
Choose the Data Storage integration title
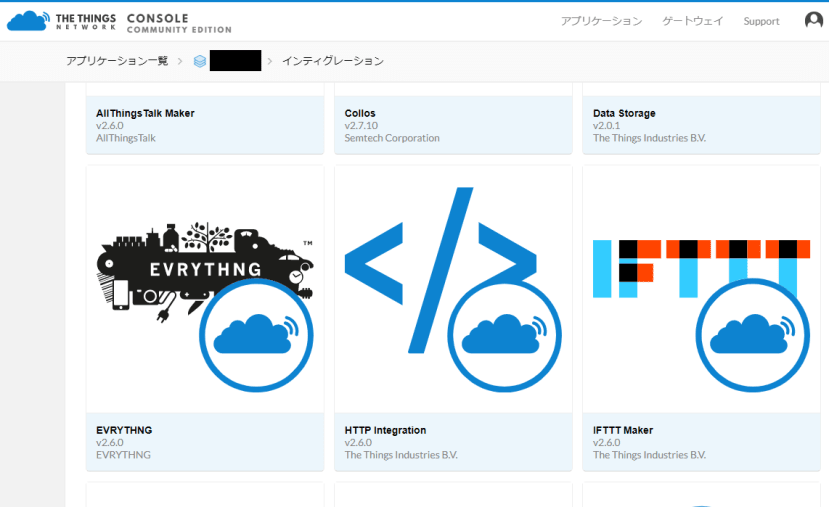(x=624, y=113)
